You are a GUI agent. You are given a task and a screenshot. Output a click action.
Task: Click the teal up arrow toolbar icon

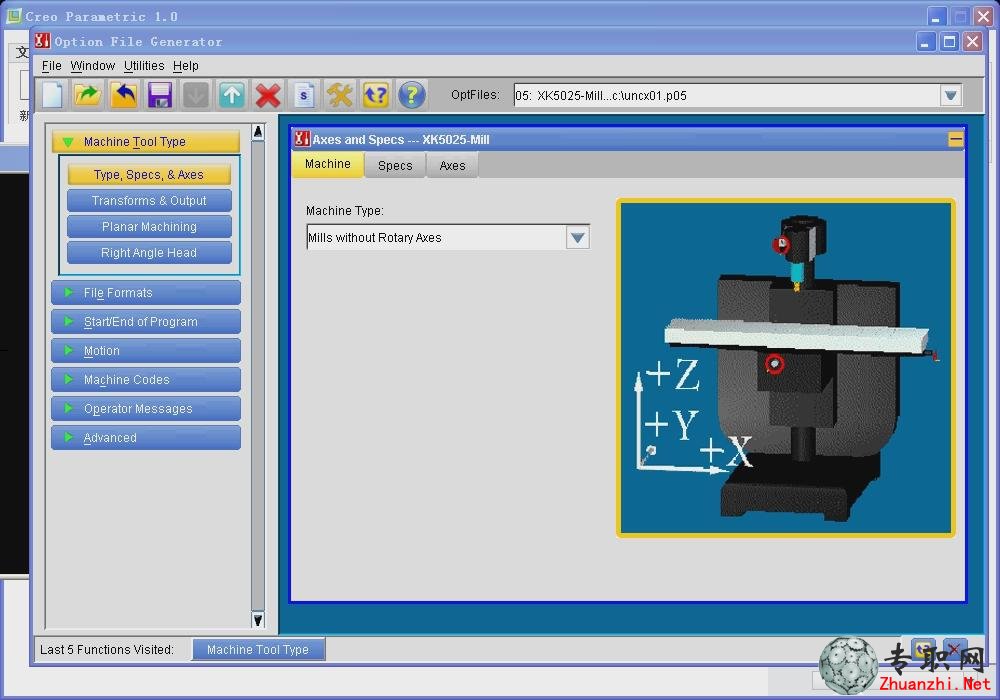[x=232, y=95]
